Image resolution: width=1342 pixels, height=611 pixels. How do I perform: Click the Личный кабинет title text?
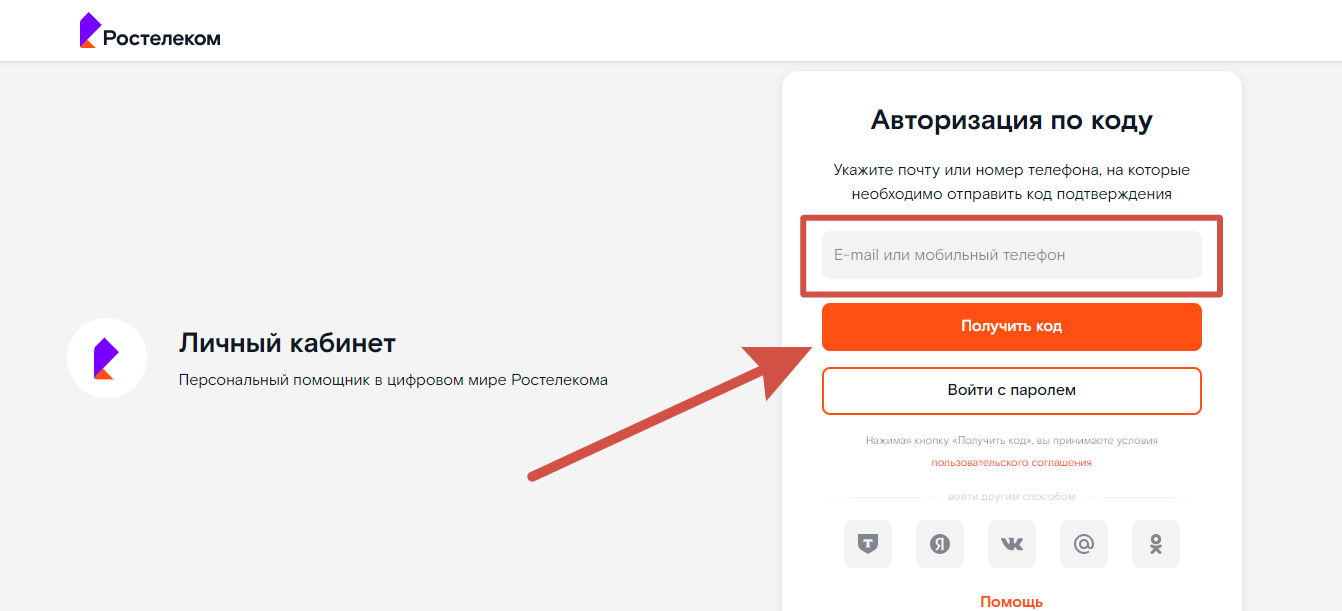click(x=287, y=344)
